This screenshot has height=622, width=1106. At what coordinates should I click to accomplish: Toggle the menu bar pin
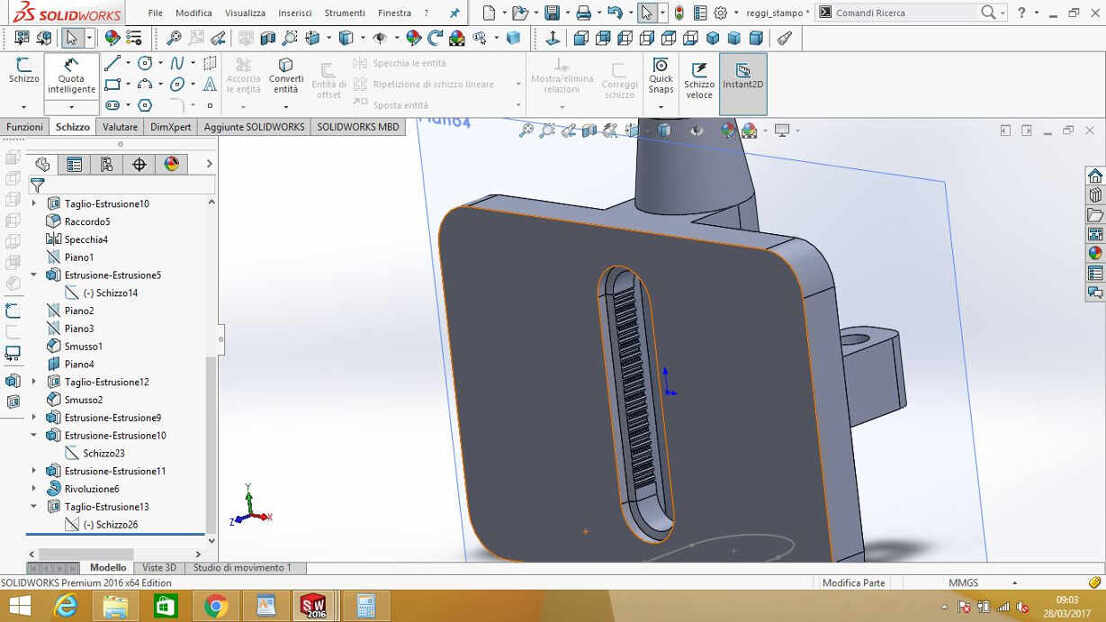[x=454, y=13]
